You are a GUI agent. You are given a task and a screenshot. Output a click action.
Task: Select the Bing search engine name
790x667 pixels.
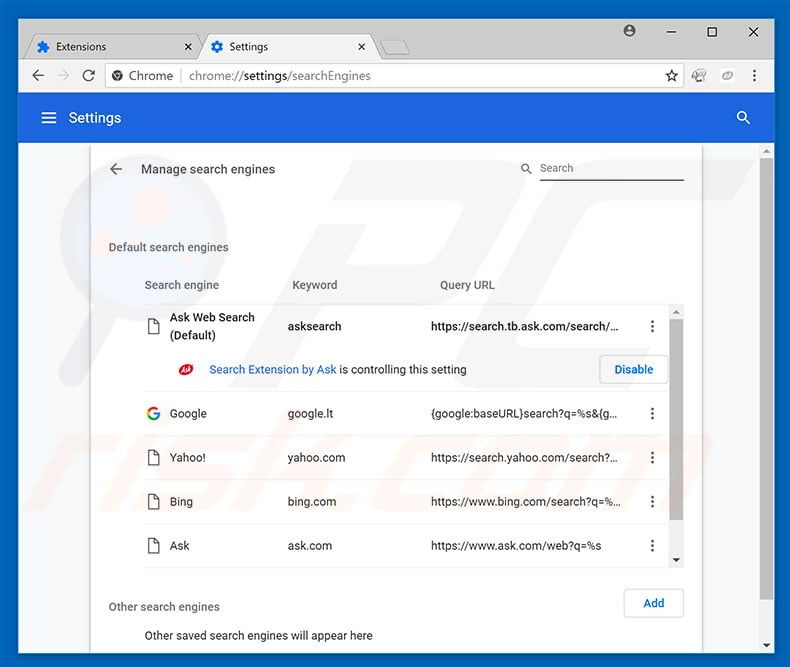181,502
